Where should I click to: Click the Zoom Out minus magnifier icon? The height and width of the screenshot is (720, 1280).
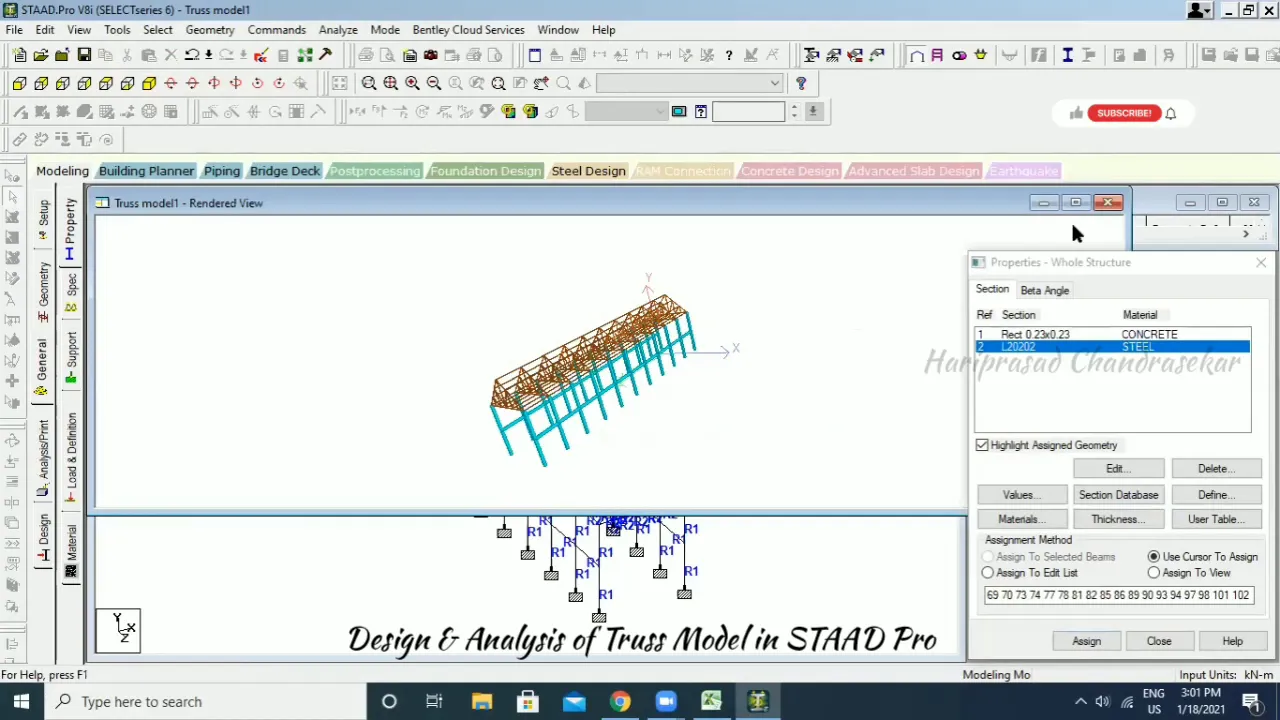pyautogui.click(x=434, y=83)
